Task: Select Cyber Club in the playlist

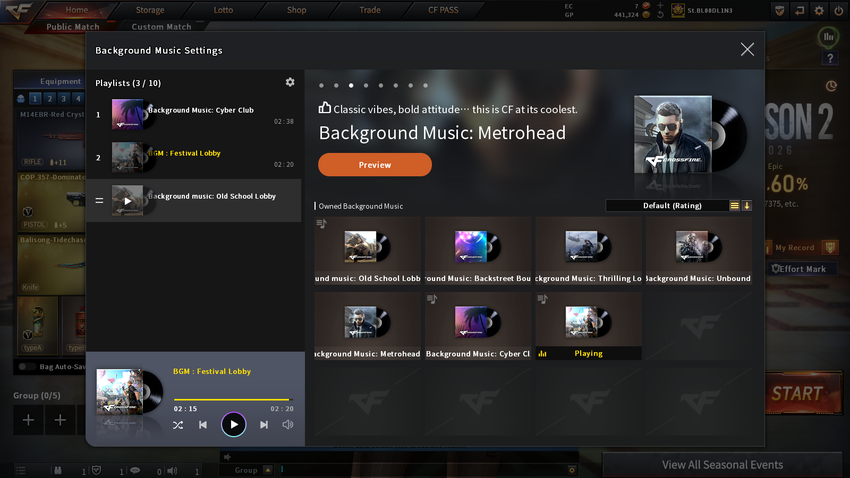Action: [194, 114]
